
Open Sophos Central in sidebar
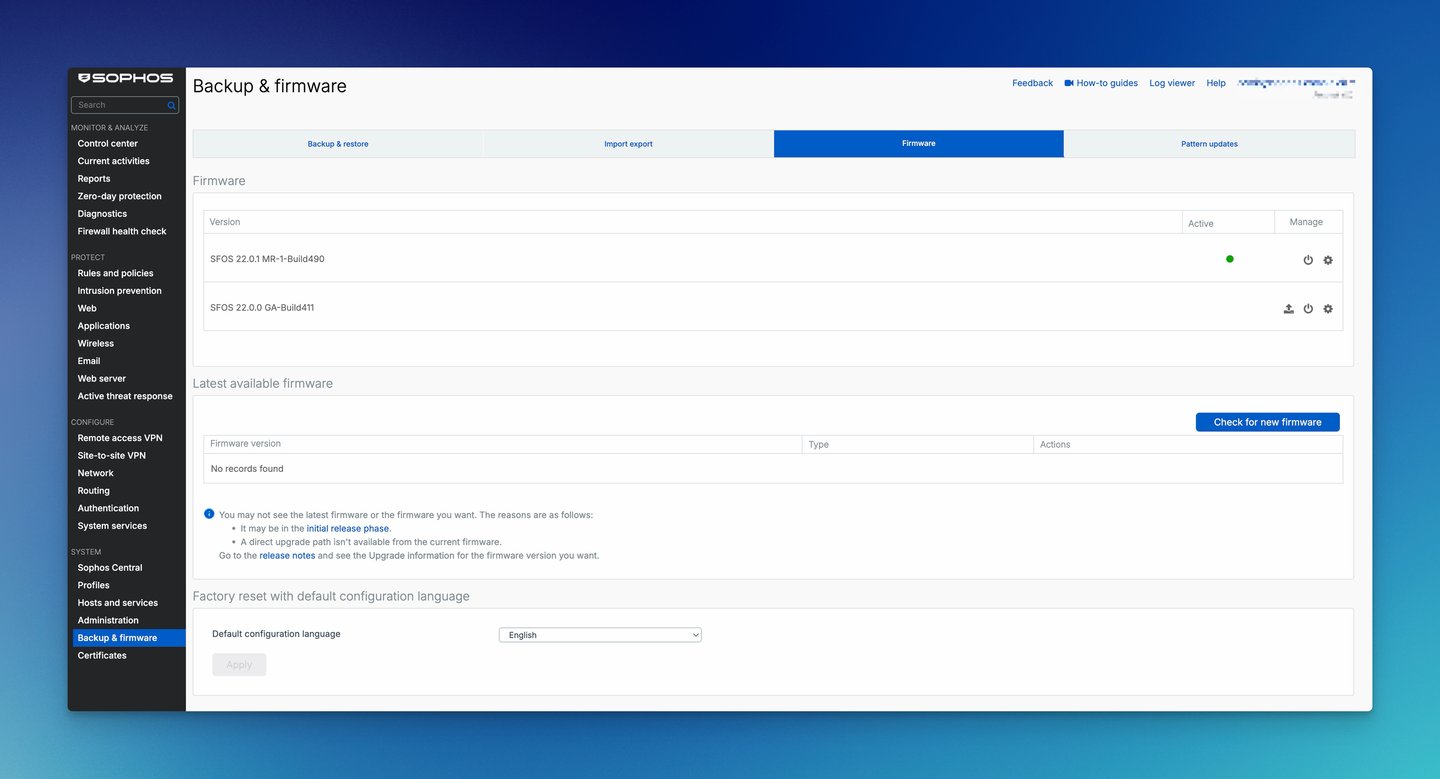pyautogui.click(x=110, y=568)
